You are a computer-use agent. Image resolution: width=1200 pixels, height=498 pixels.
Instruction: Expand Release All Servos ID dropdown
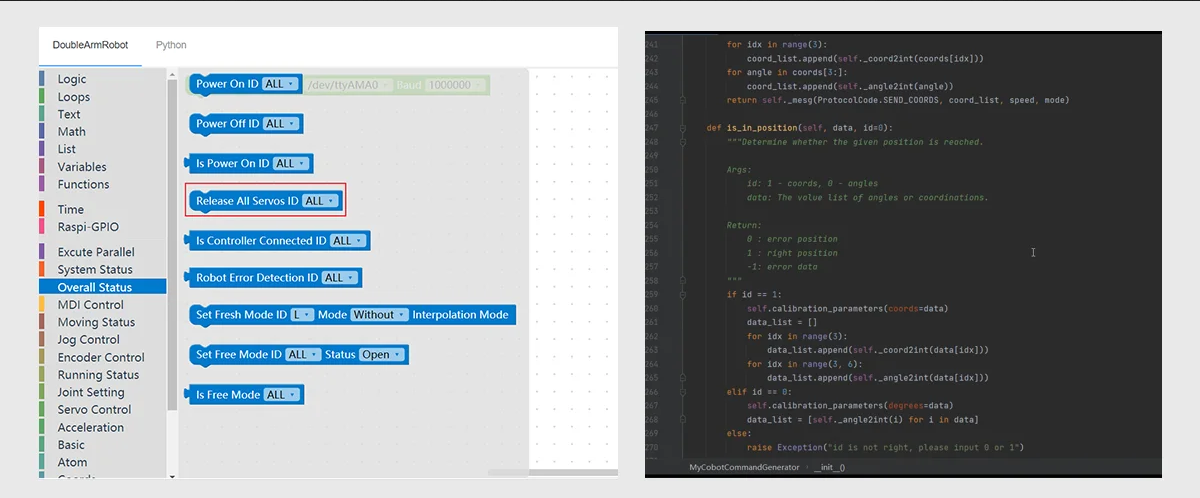point(319,201)
